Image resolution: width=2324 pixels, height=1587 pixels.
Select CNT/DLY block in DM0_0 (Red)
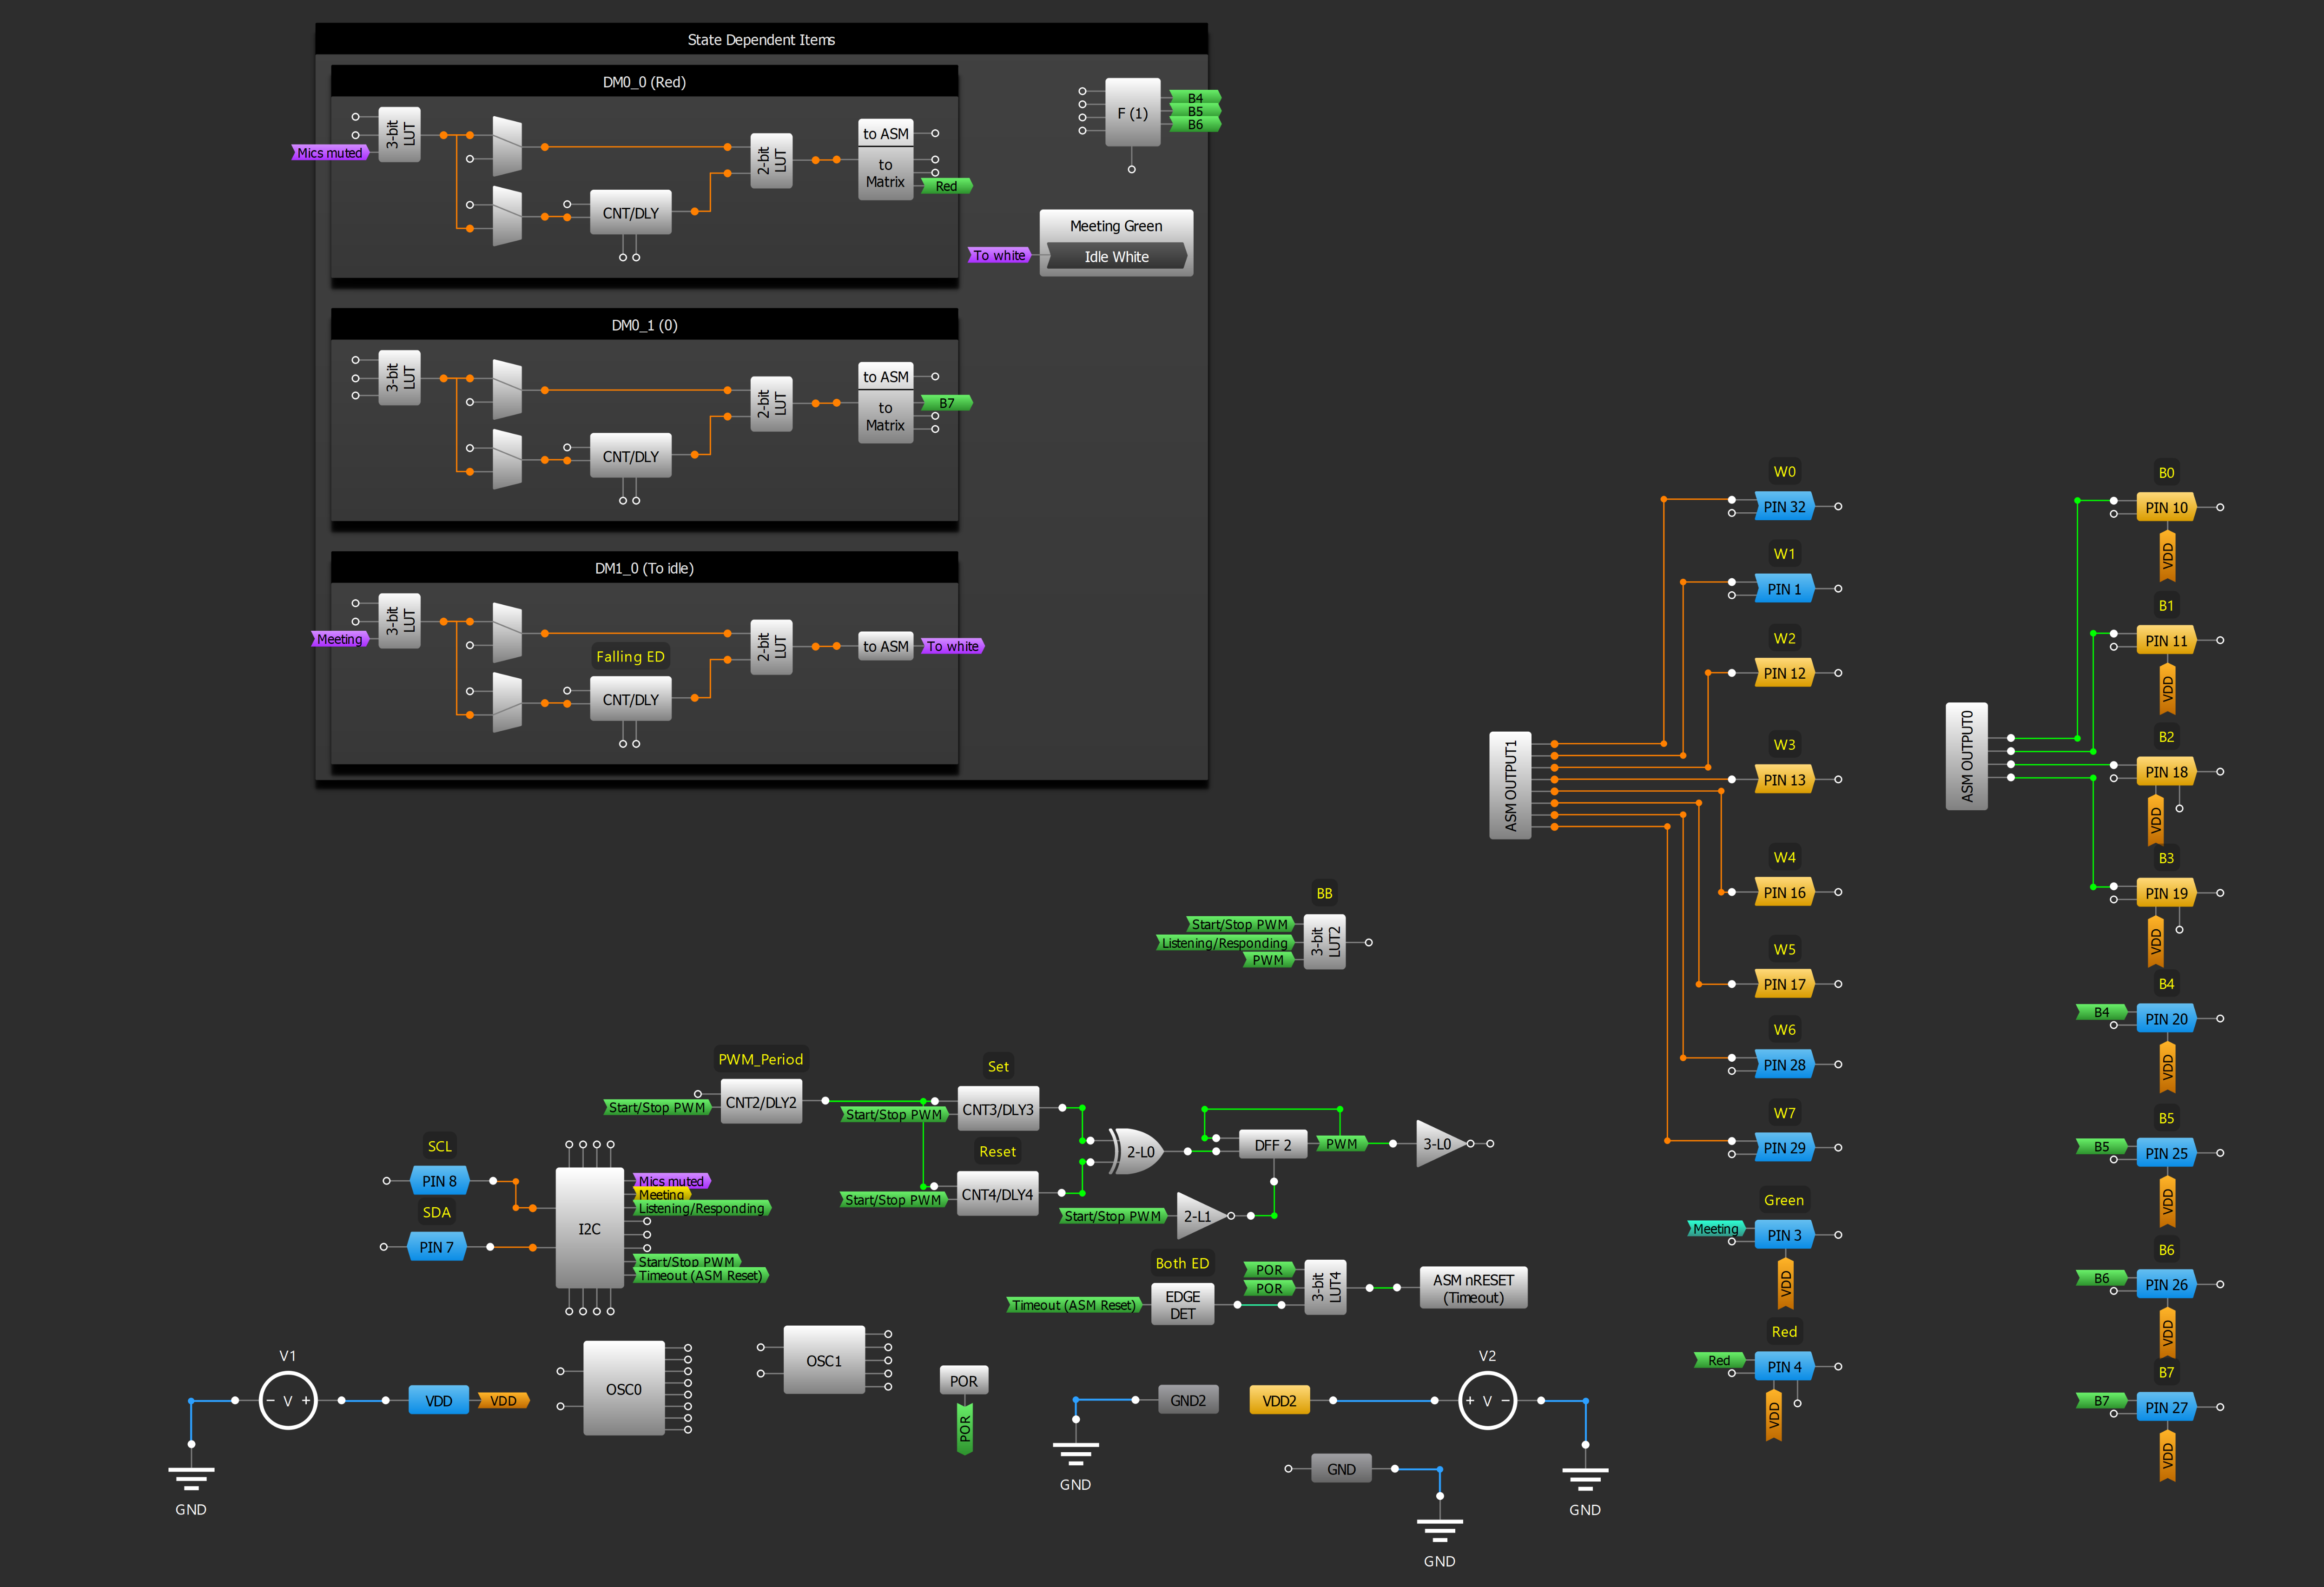click(x=631, y=213)
